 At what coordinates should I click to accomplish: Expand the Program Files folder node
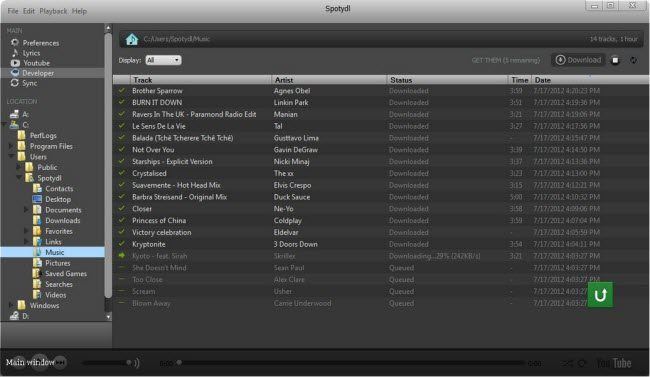pos(12,146)
